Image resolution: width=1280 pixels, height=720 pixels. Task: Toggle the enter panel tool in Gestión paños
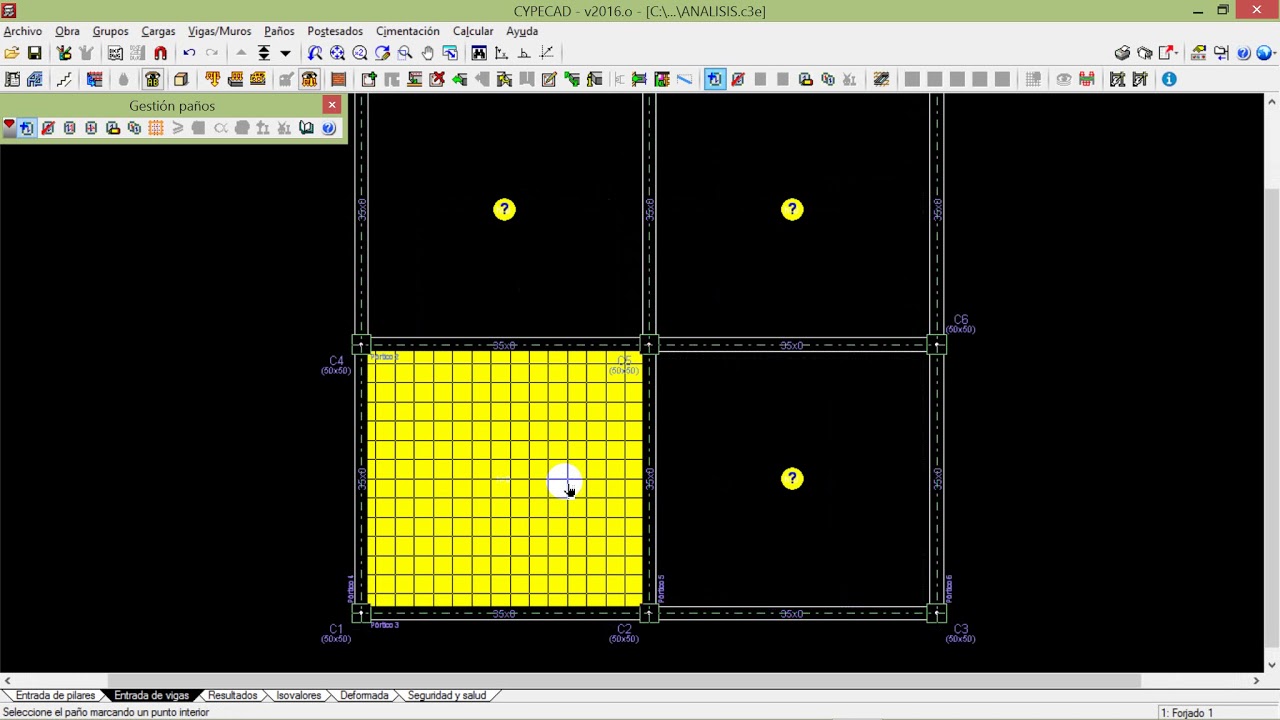27,128
